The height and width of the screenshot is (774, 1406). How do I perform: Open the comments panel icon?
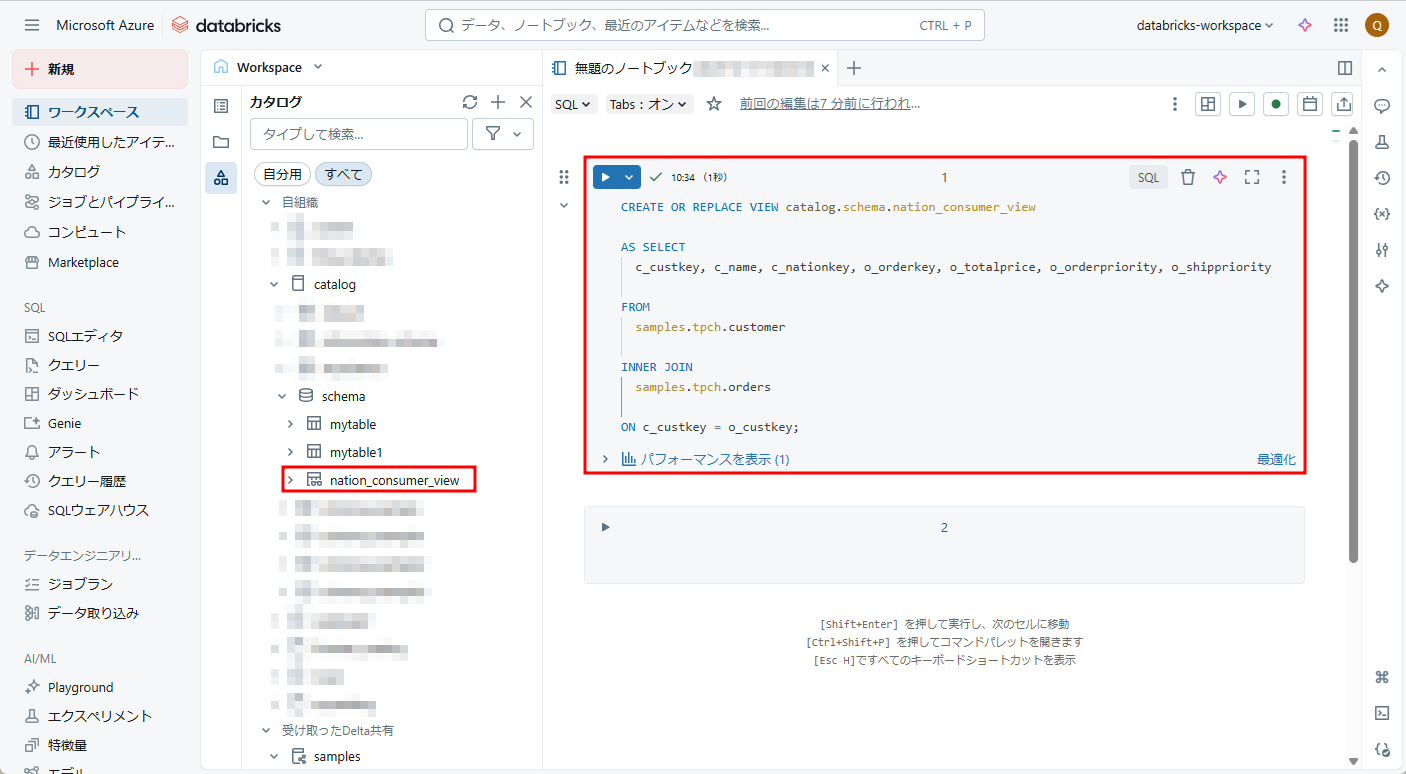point(1382,106)
